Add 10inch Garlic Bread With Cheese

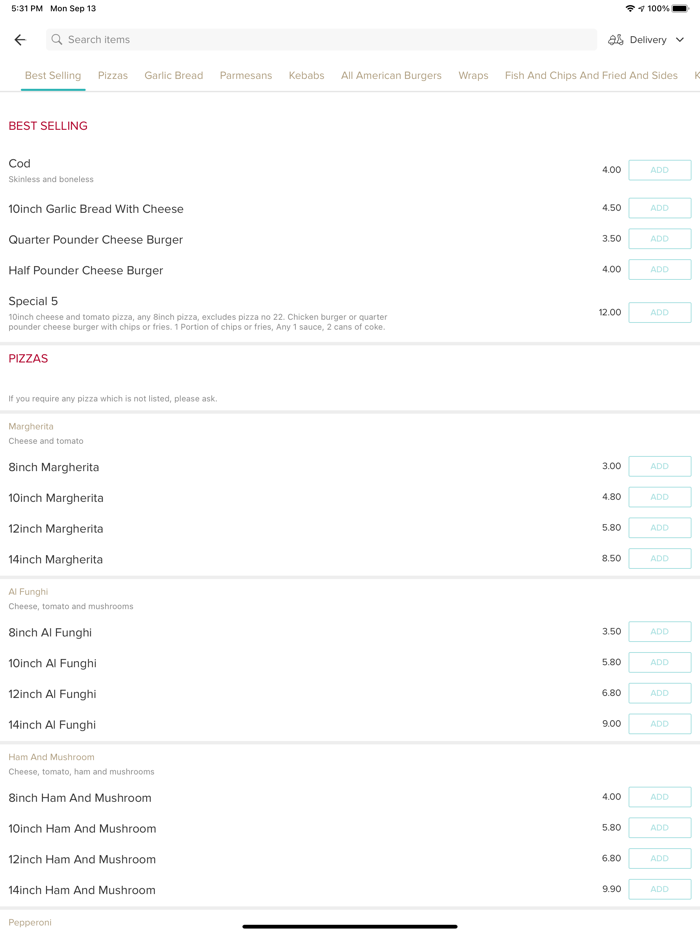click(659, 208)
